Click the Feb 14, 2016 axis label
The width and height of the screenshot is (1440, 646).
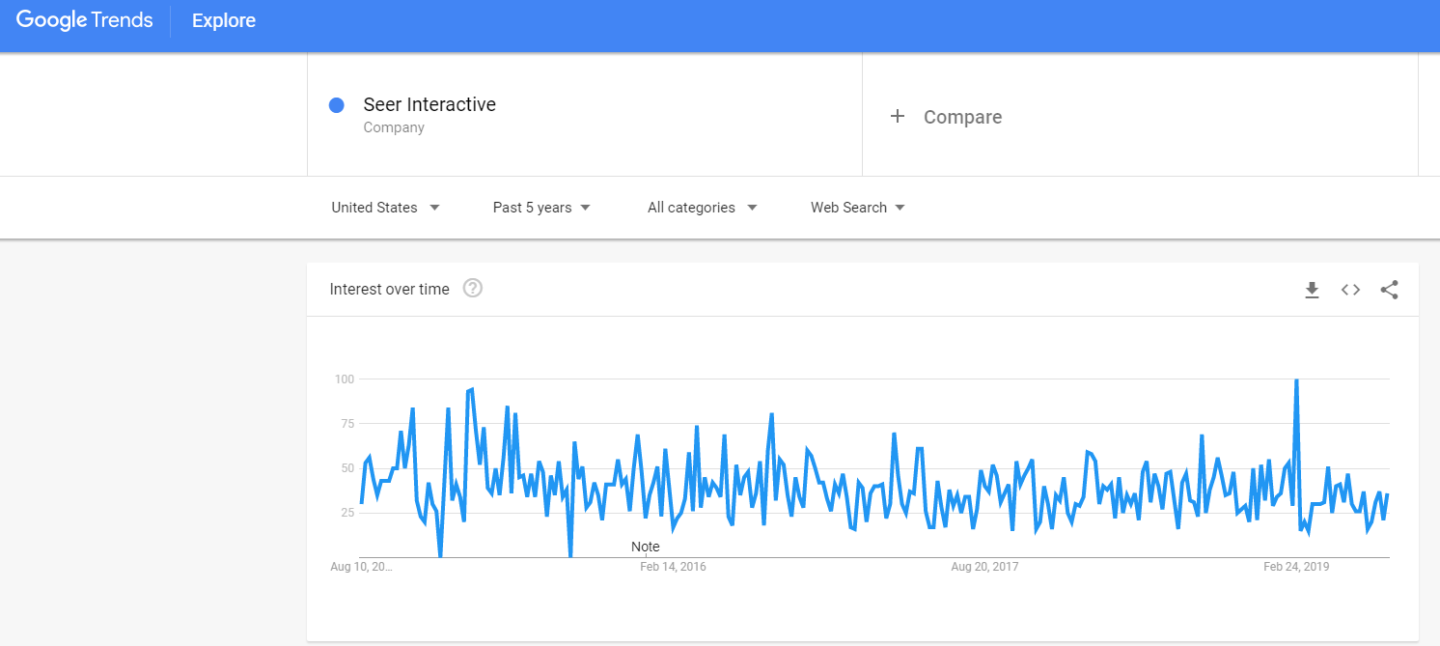(672, 567)
